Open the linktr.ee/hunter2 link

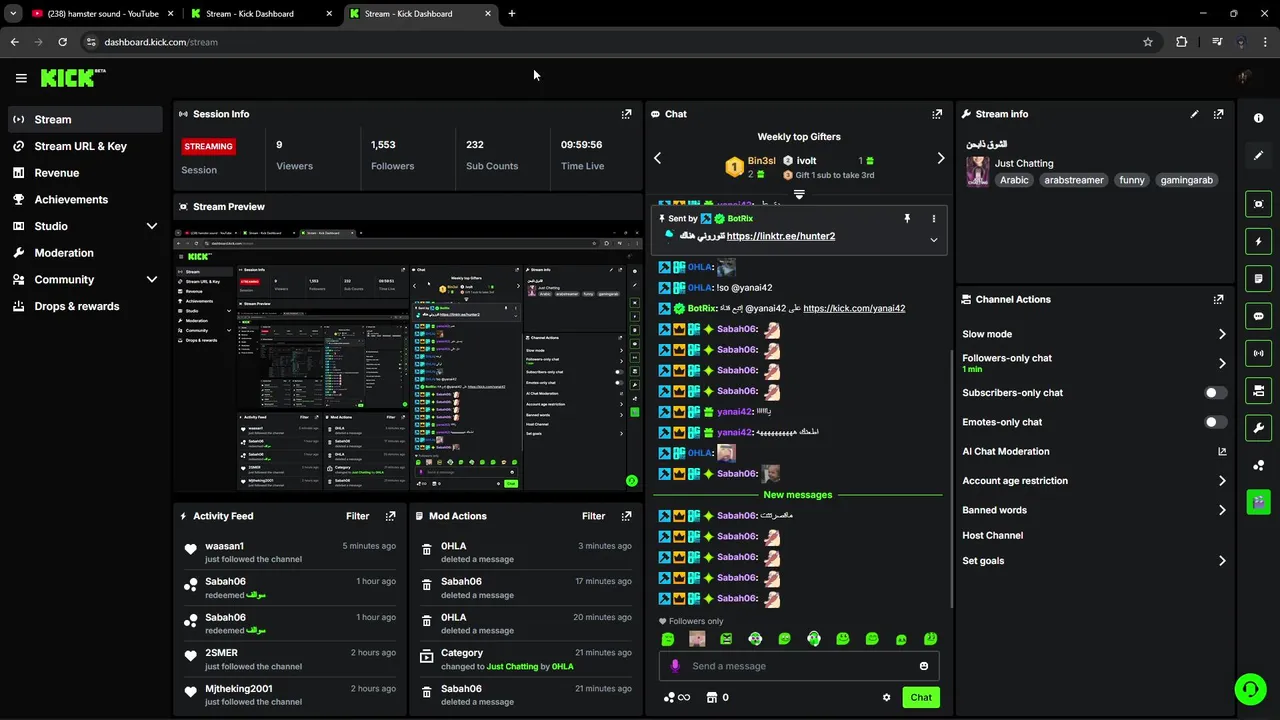coord(781,236)
